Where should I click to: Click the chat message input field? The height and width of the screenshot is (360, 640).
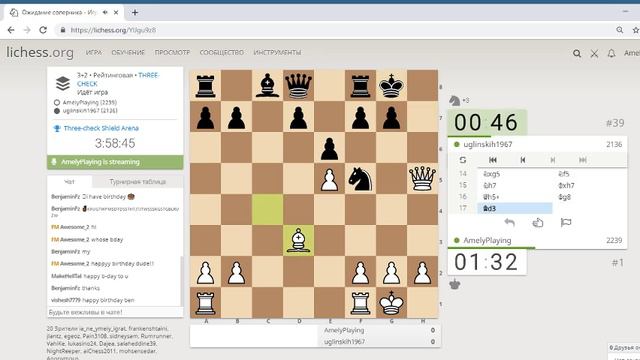(115, 312)
